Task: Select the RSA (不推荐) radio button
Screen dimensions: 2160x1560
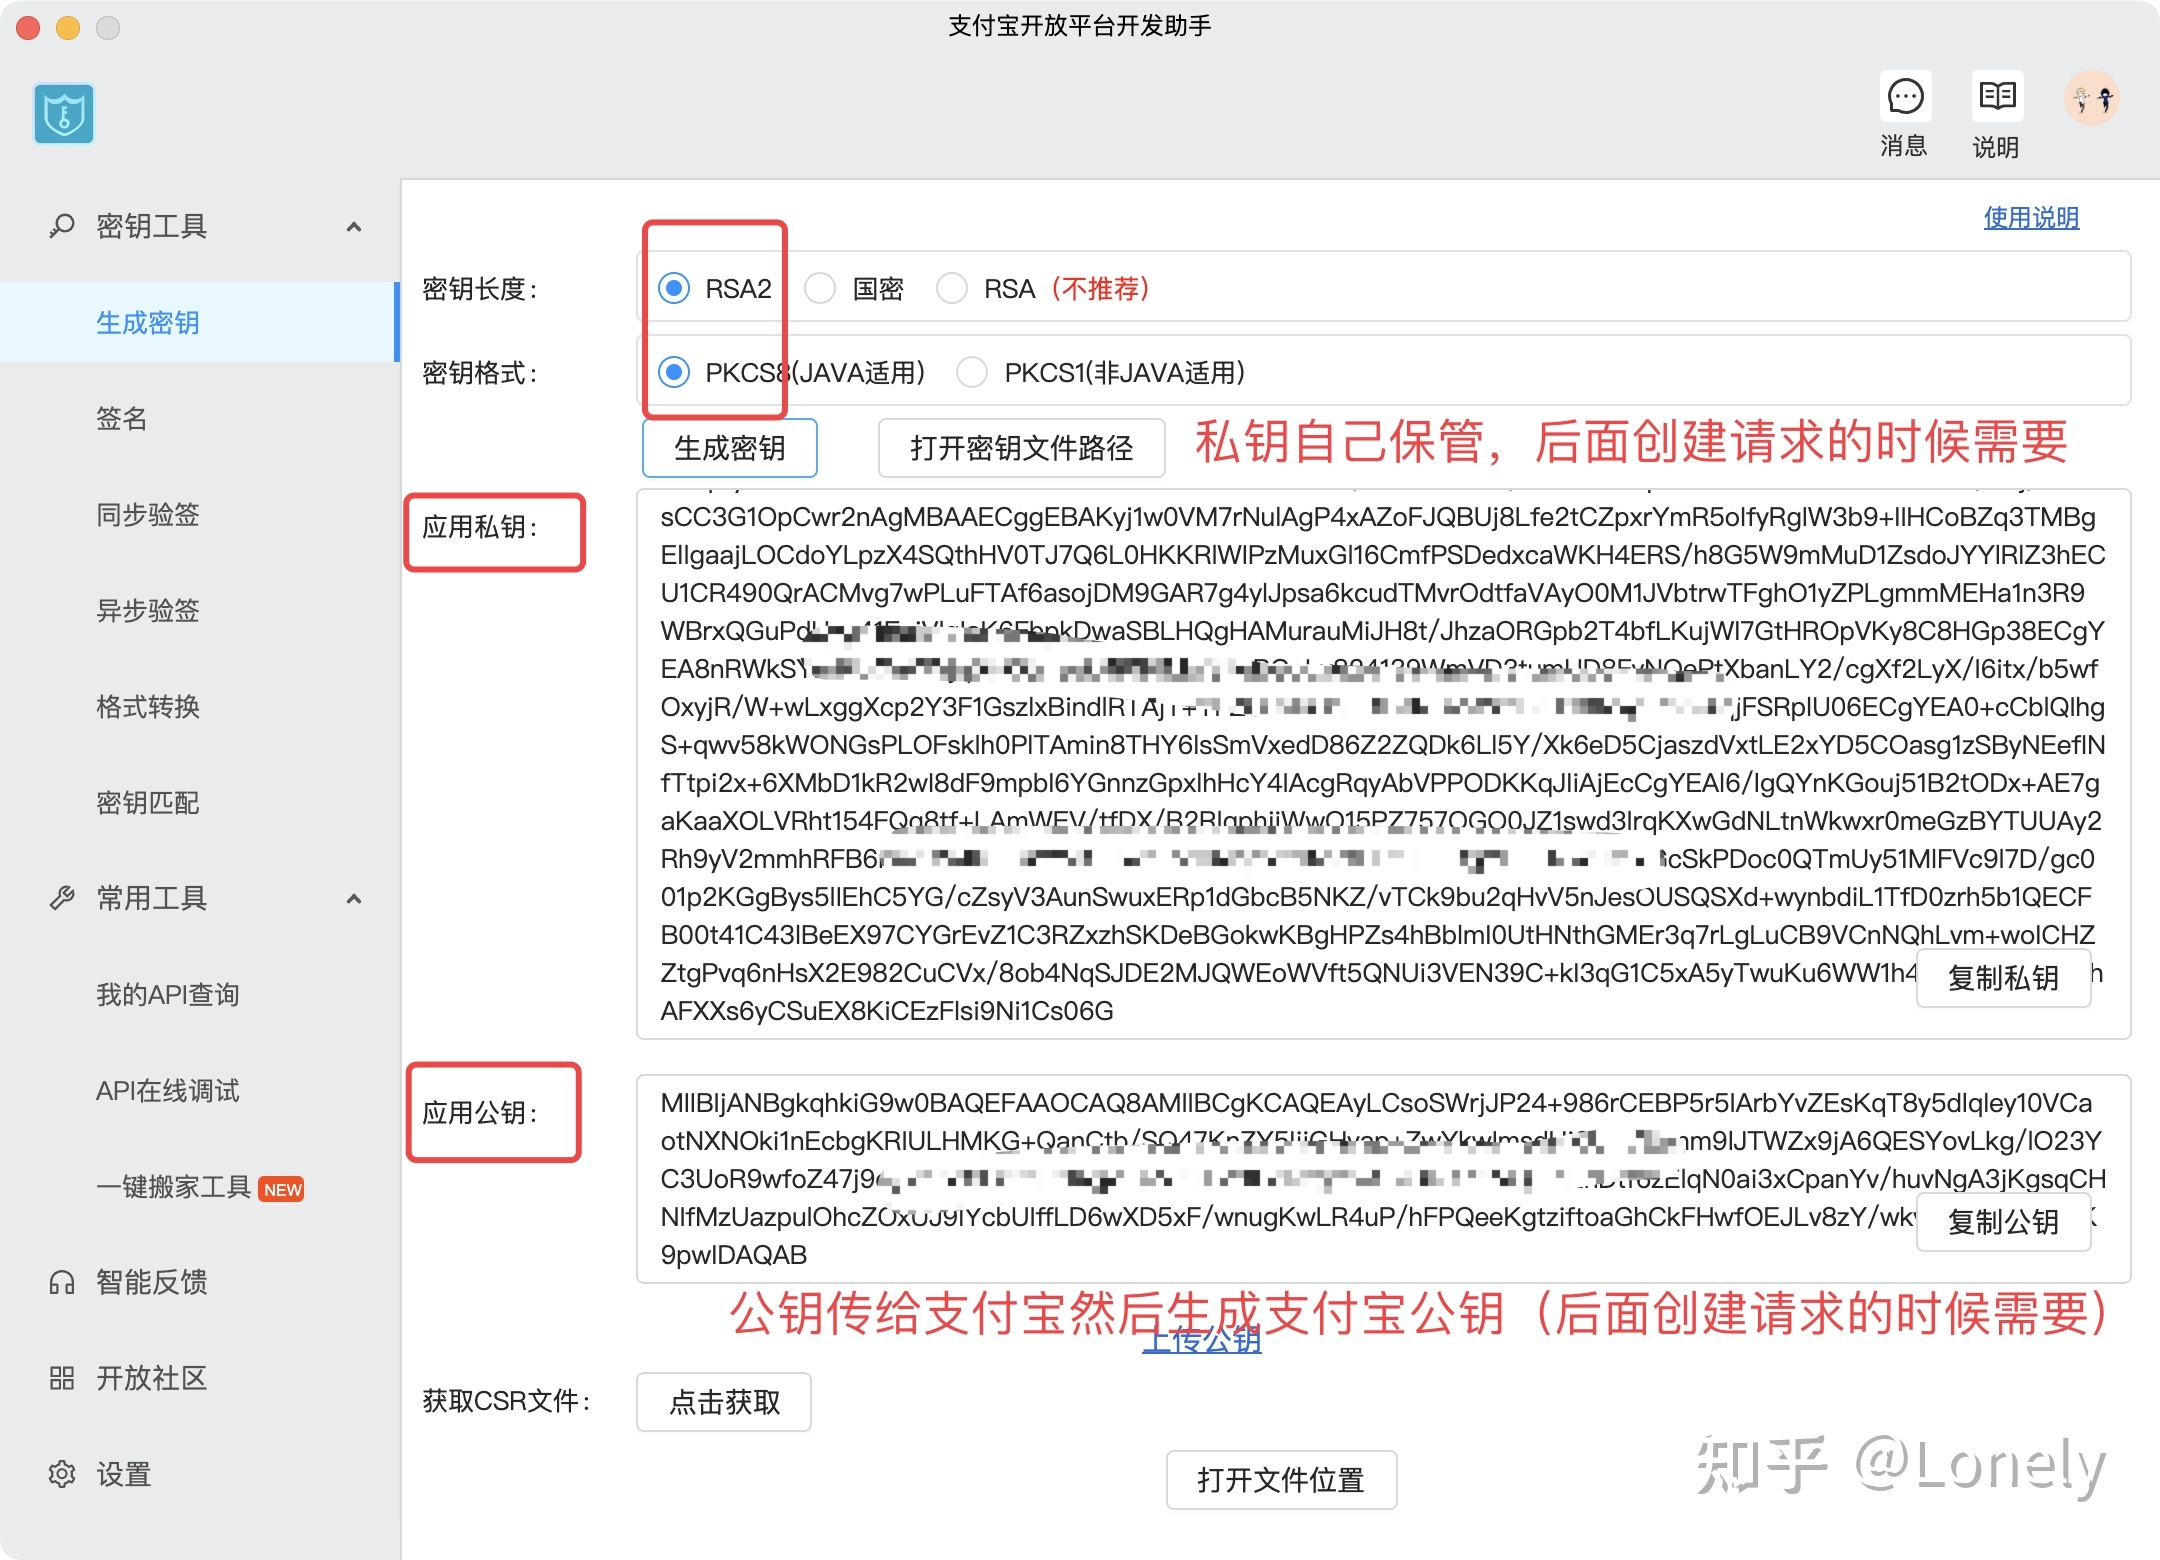Action: coord(952,289)
